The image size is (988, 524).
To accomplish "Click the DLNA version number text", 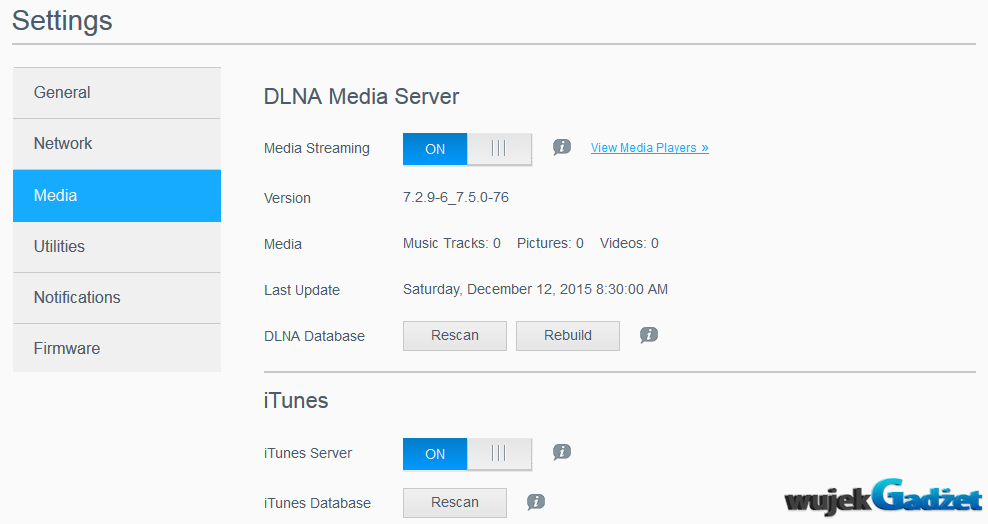I will coord(455,198).
